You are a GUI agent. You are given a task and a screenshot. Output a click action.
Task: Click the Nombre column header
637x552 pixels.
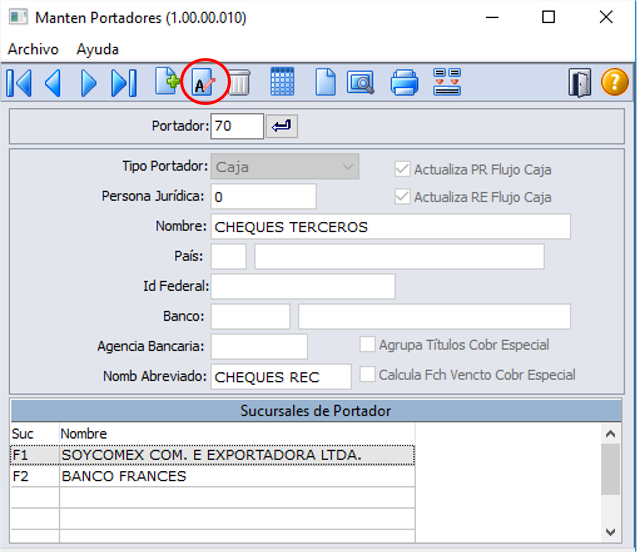tap(237, 434)
